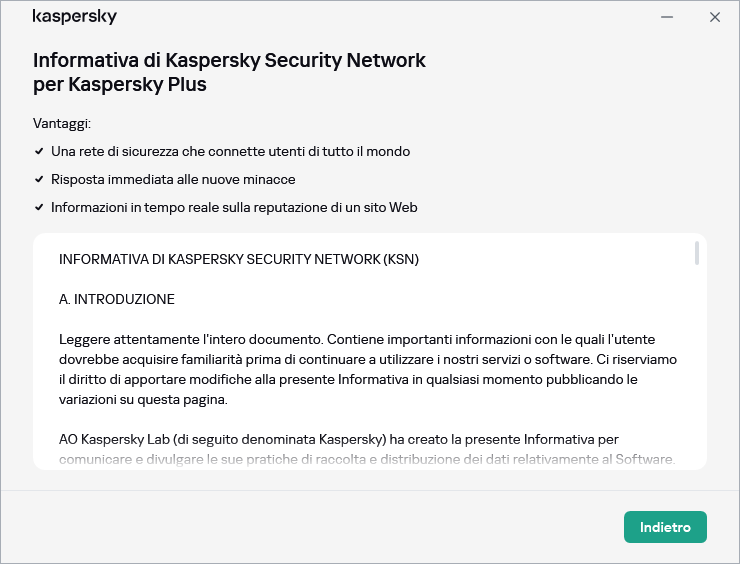Click the 'Informativa di Kaspersky Security Network' heading
The image size is (740, 564).
coord(229,60)
